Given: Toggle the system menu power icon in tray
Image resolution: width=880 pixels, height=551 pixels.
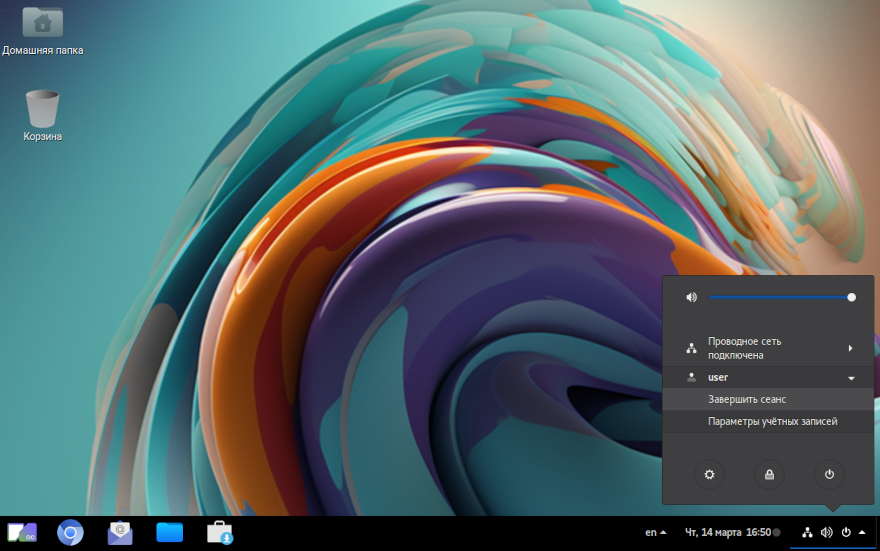Looking at the screenshot, I should coord(846,532).
